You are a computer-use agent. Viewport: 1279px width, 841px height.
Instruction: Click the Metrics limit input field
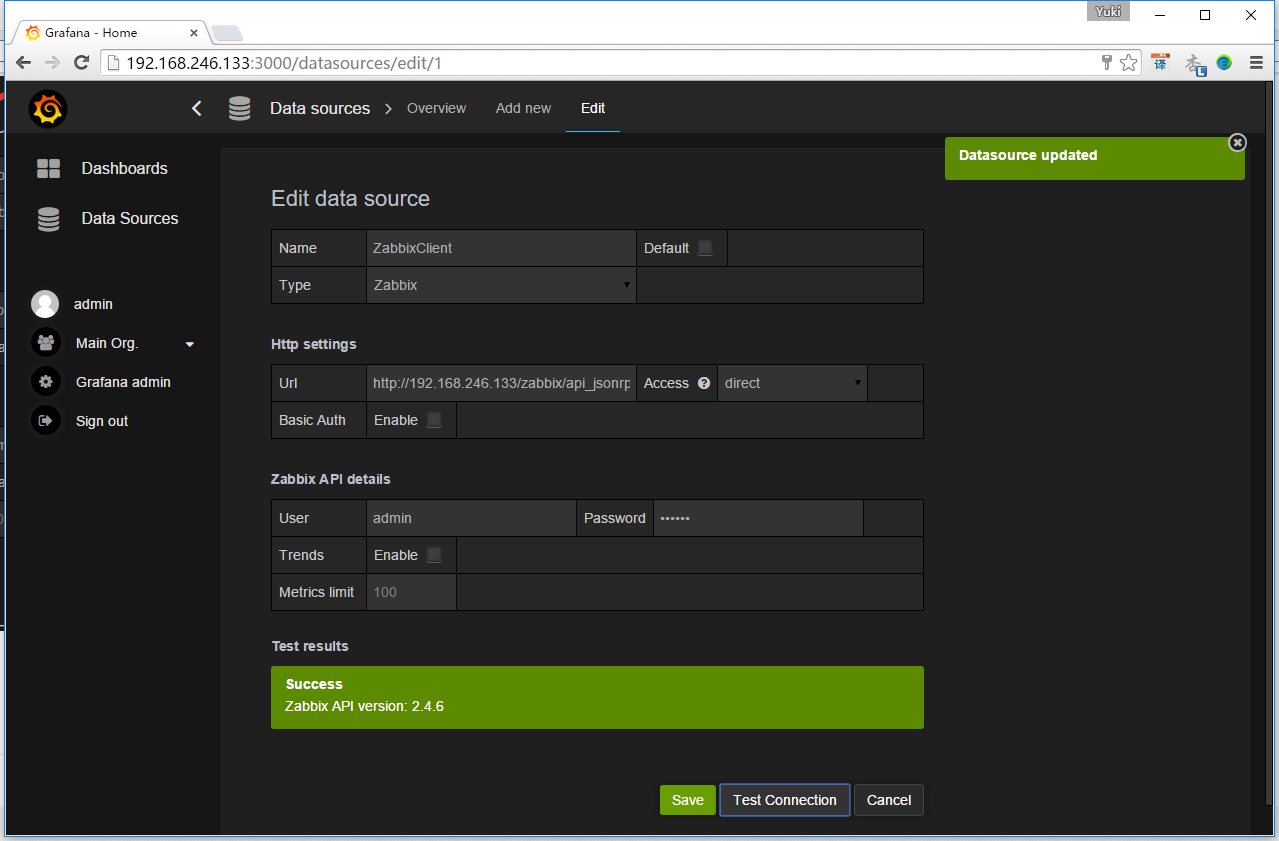pyautogui.click(x=412, y=592)
